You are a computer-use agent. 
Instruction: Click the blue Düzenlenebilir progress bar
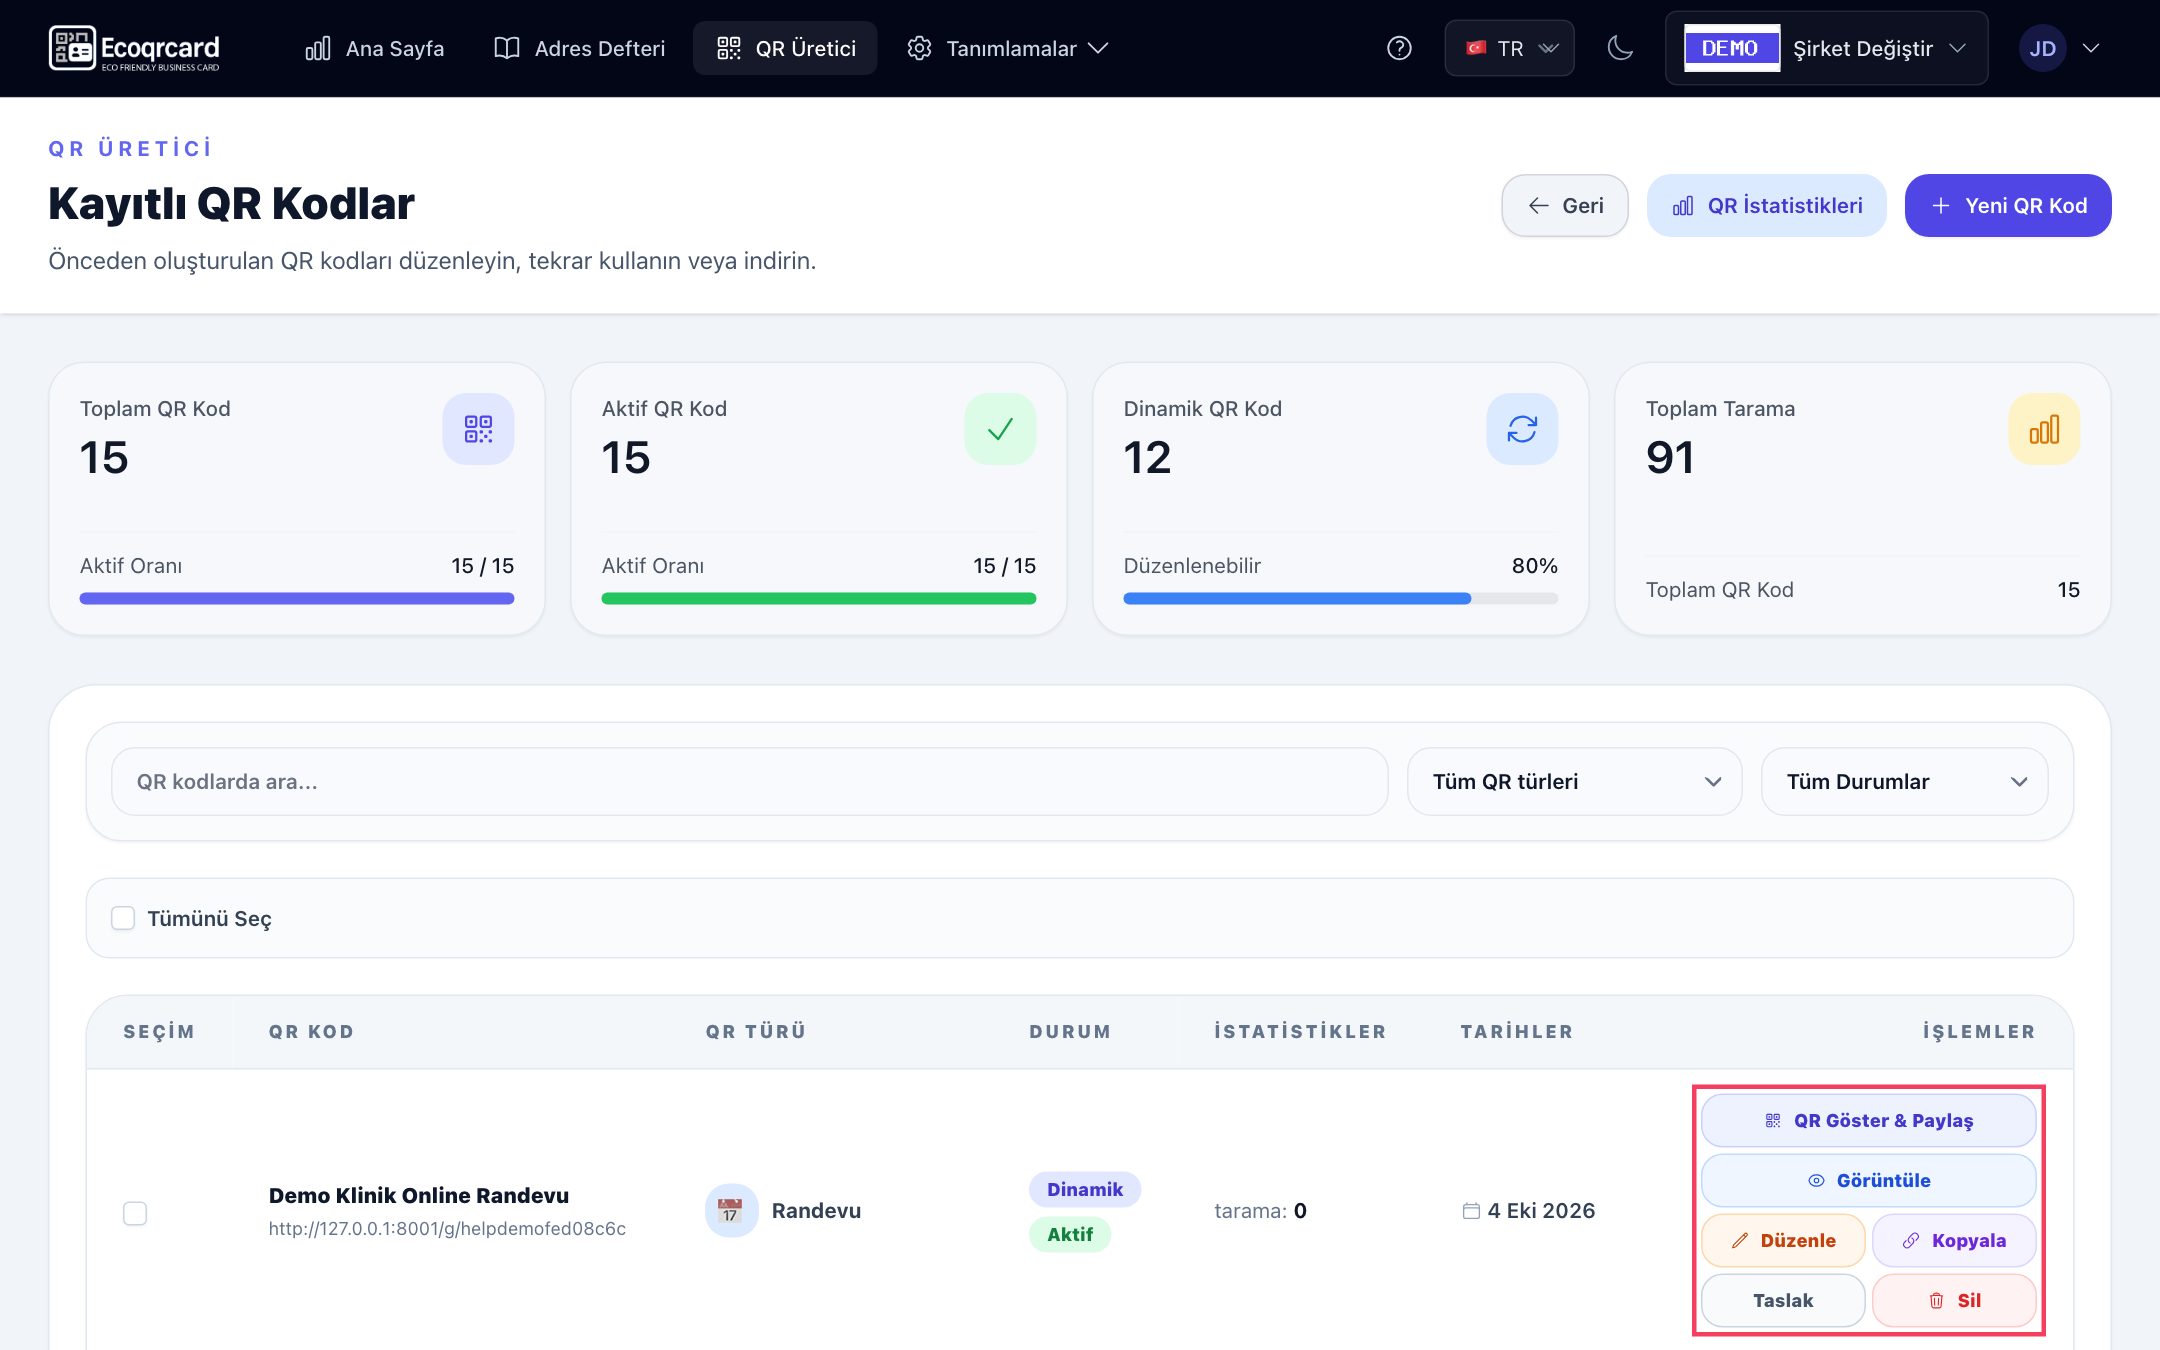(1340, 599)
